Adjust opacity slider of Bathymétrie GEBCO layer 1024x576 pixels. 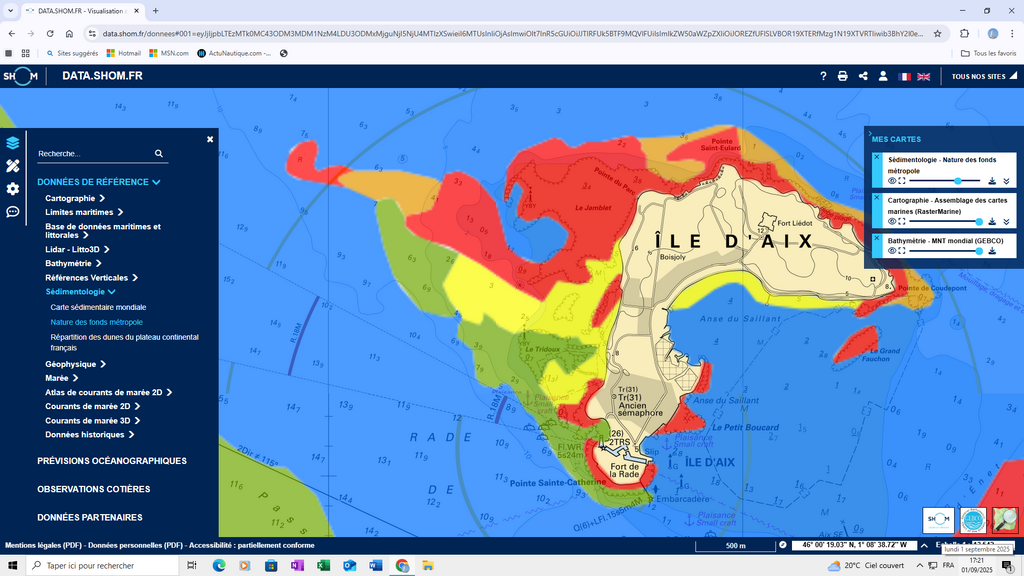[x=945, y=251]
